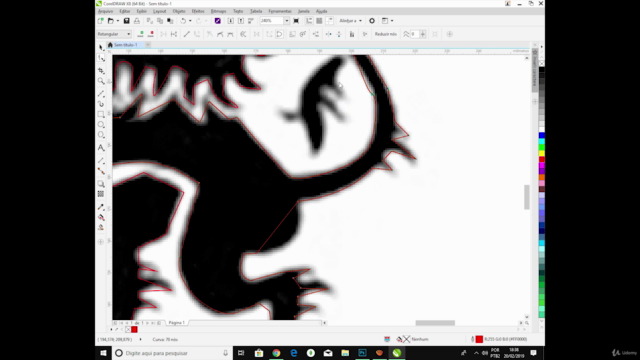Open Chrome from the taskbar
This screenshot has height=360, width=640.
click(276, 353)
